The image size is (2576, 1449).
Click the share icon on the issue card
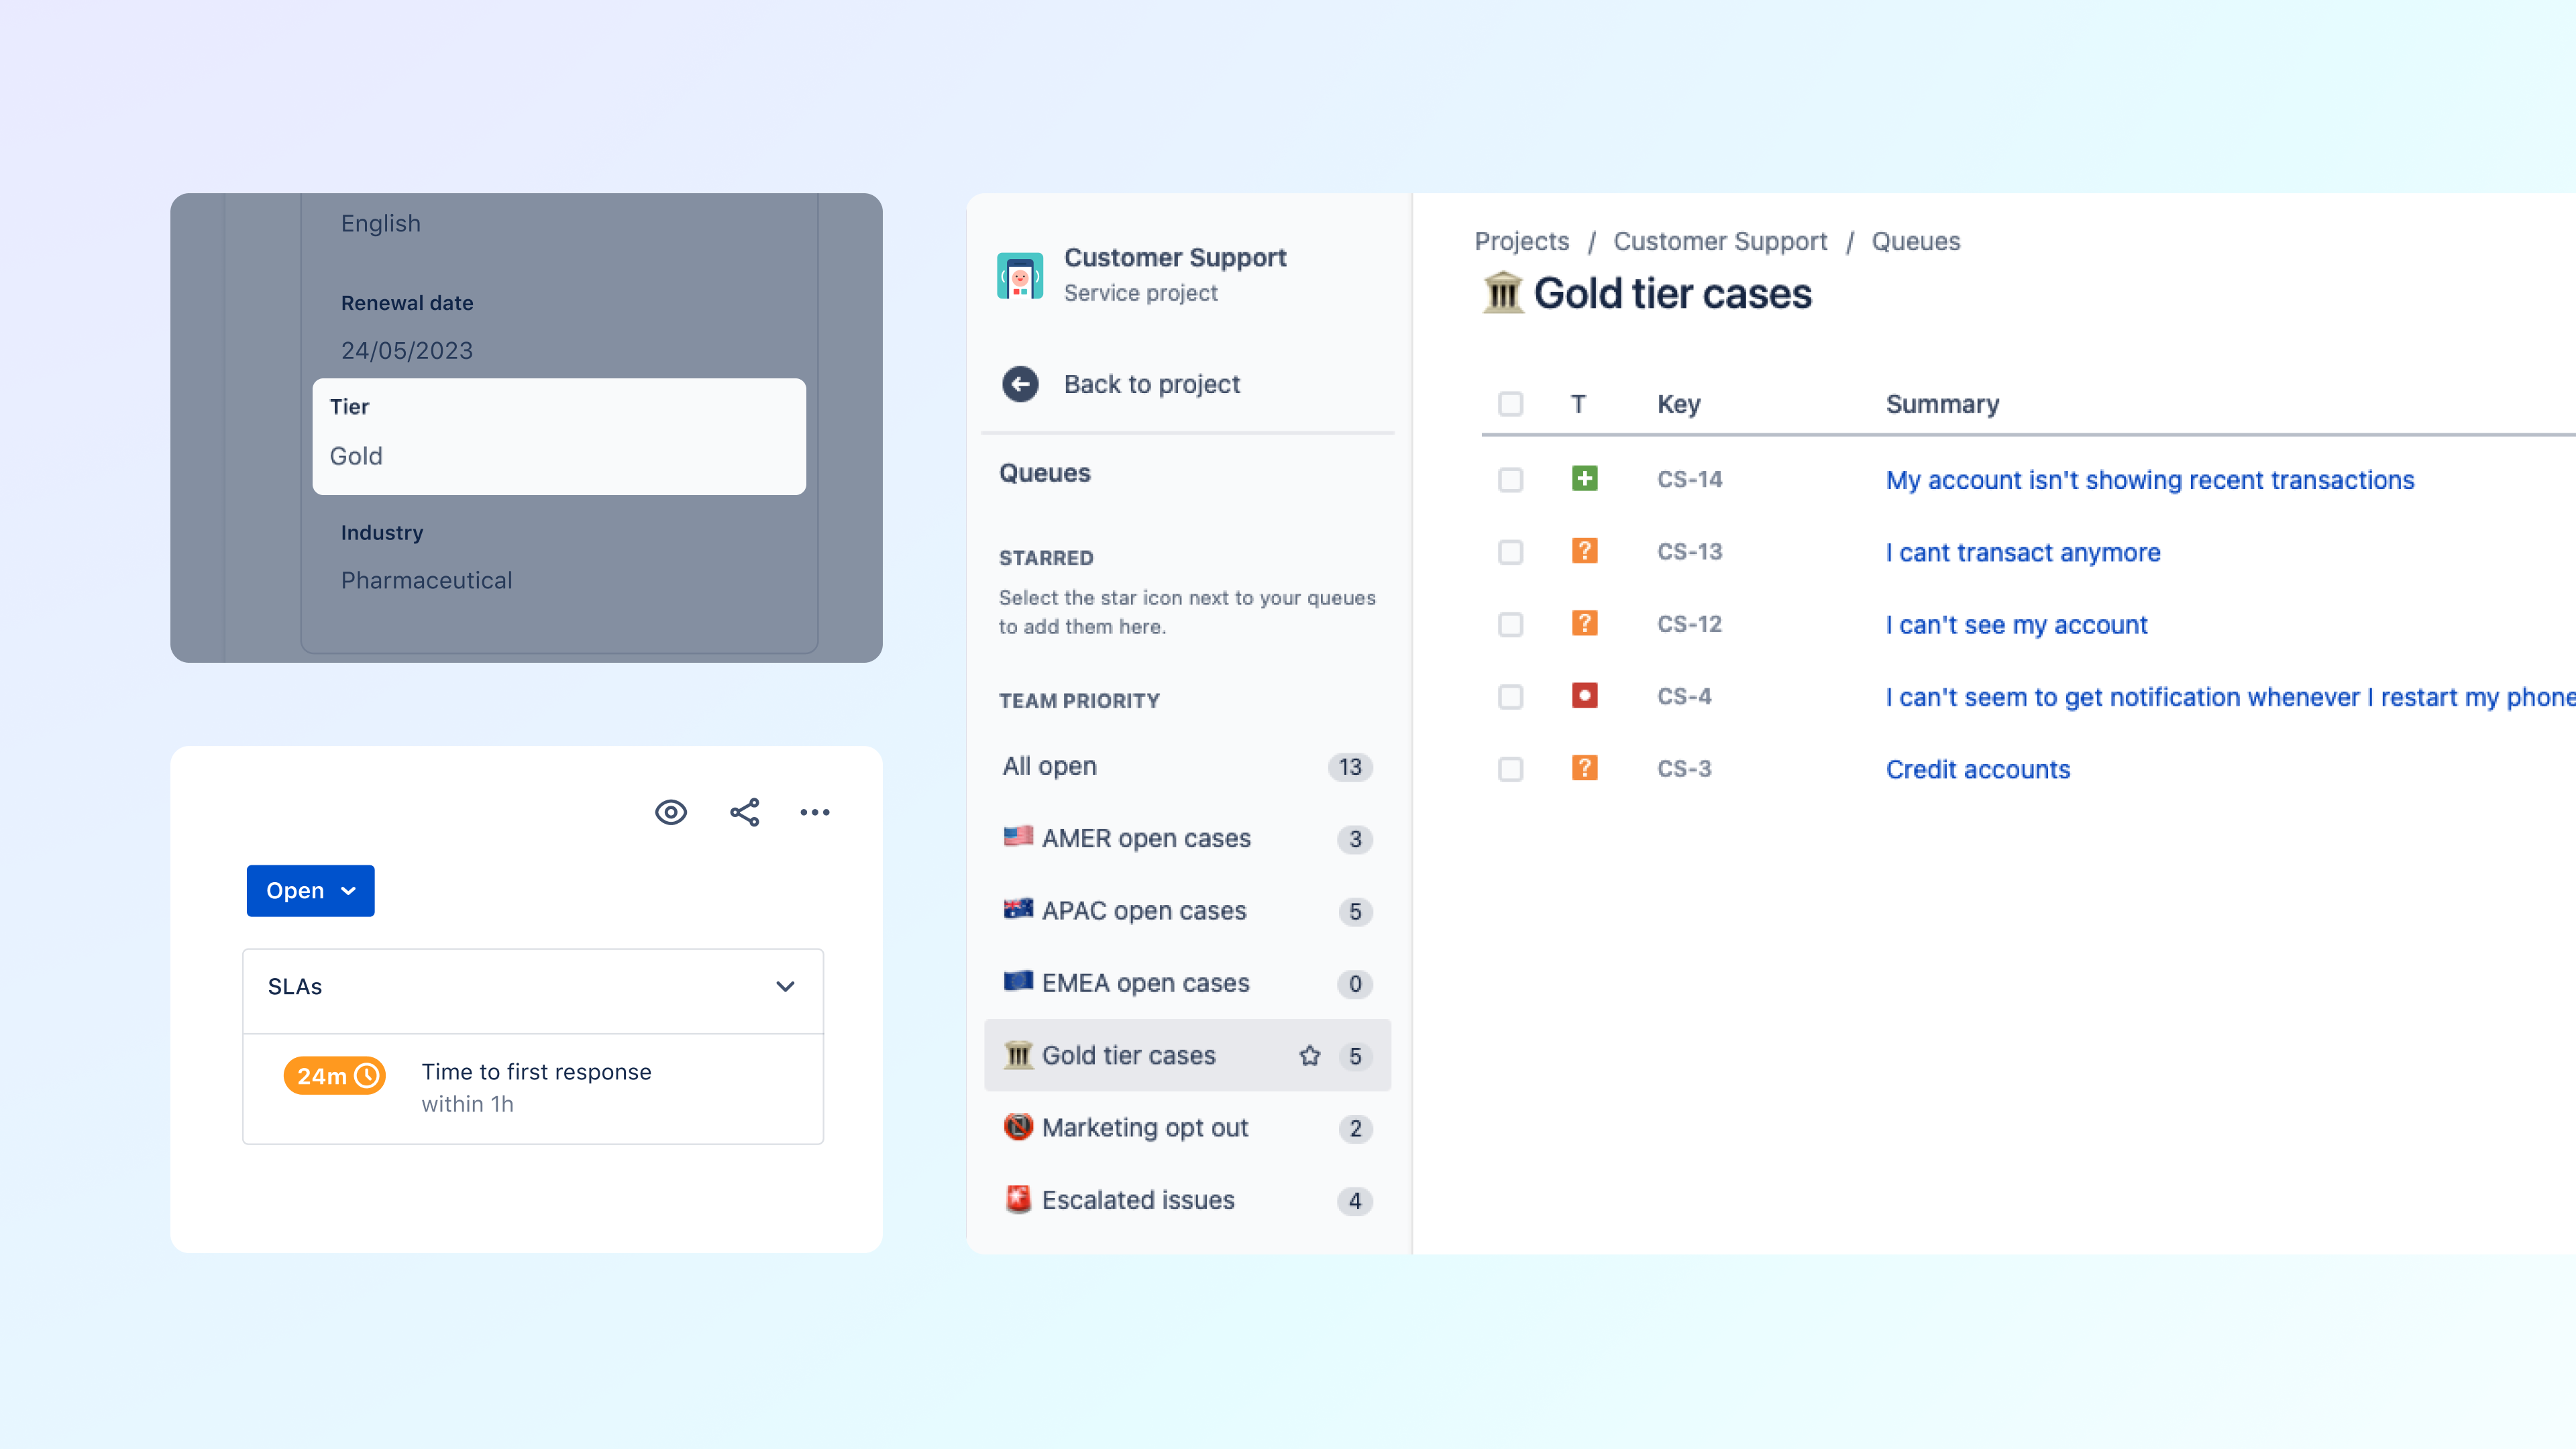pyautogui.click(x=744, y=812)
